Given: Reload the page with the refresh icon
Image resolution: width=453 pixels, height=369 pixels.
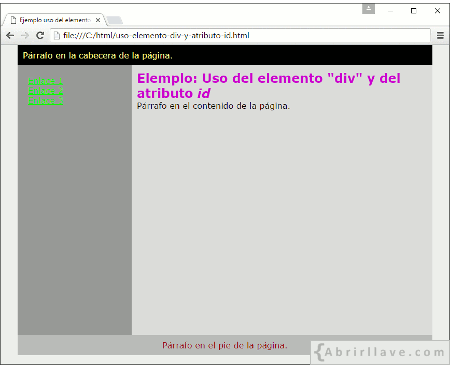Looking at the screenshot, I should (x=40, y=35).
